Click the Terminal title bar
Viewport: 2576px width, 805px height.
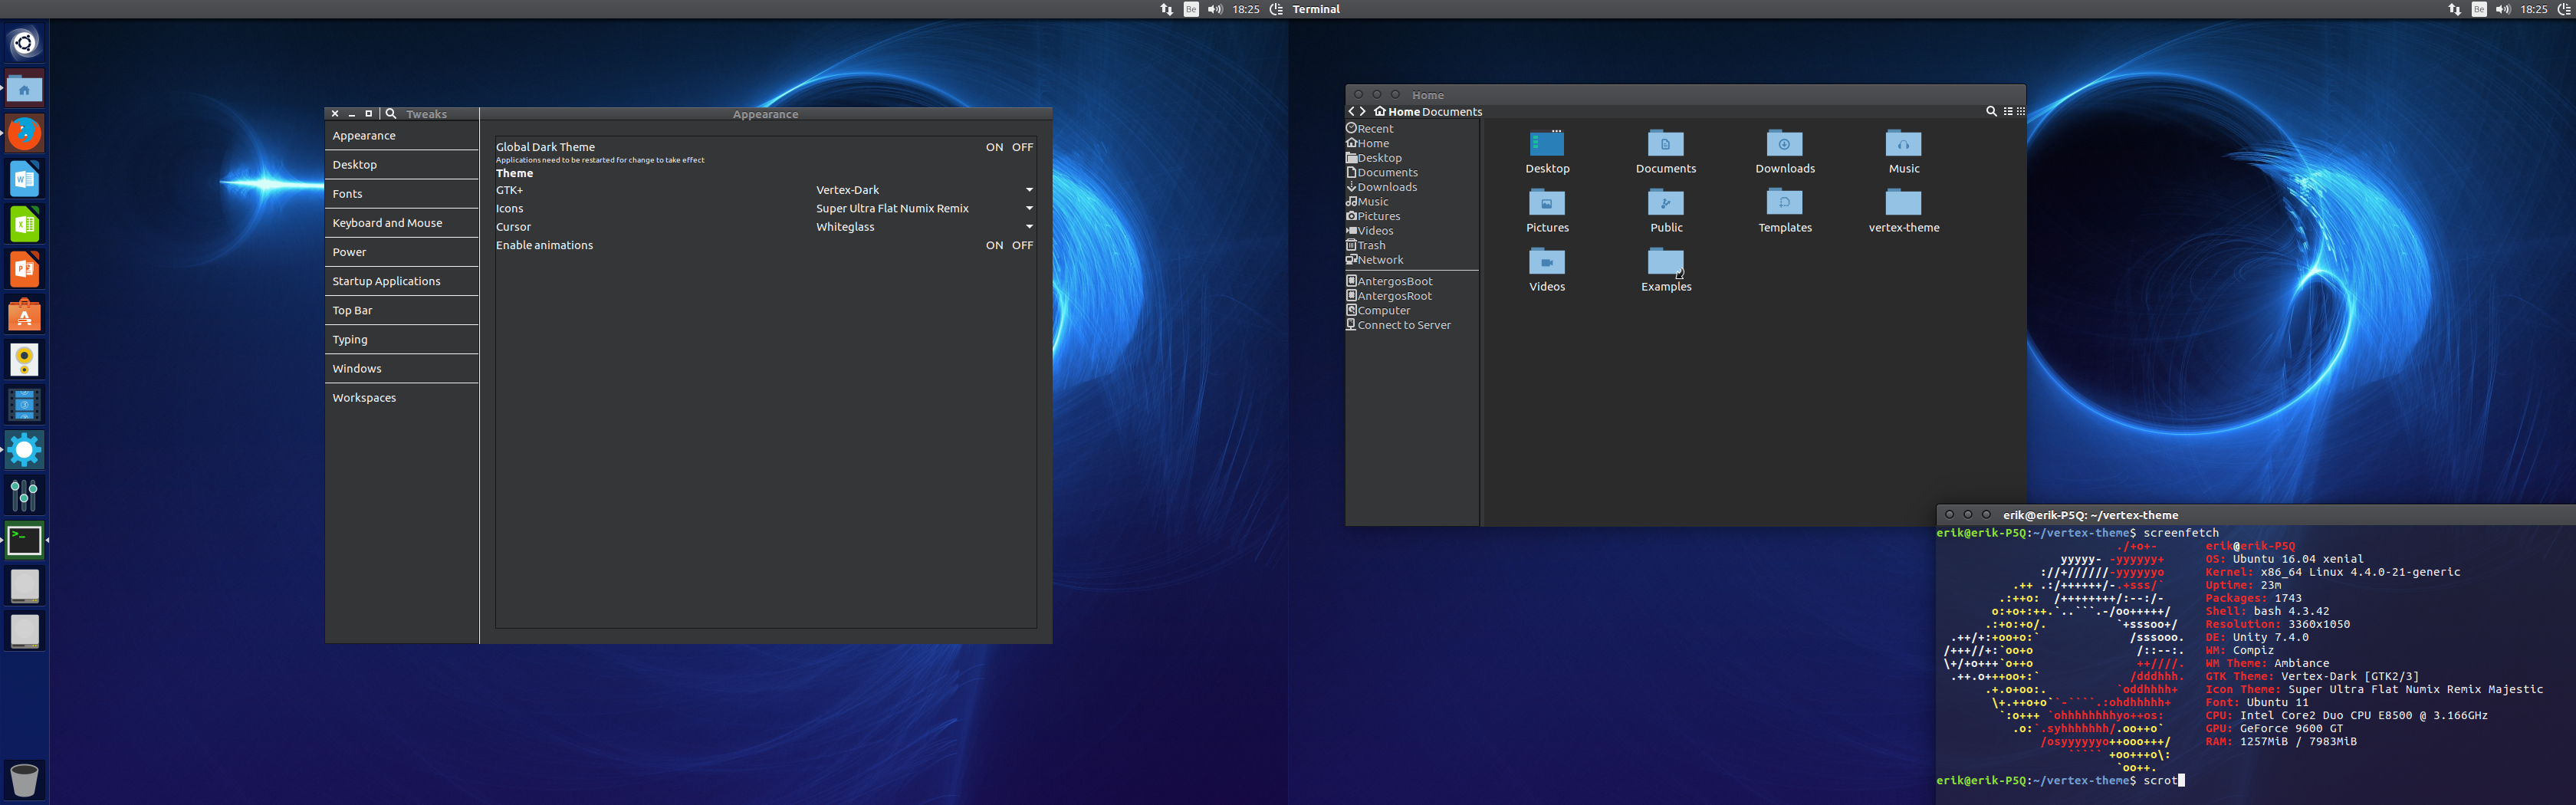click(x=2256, y=515)
